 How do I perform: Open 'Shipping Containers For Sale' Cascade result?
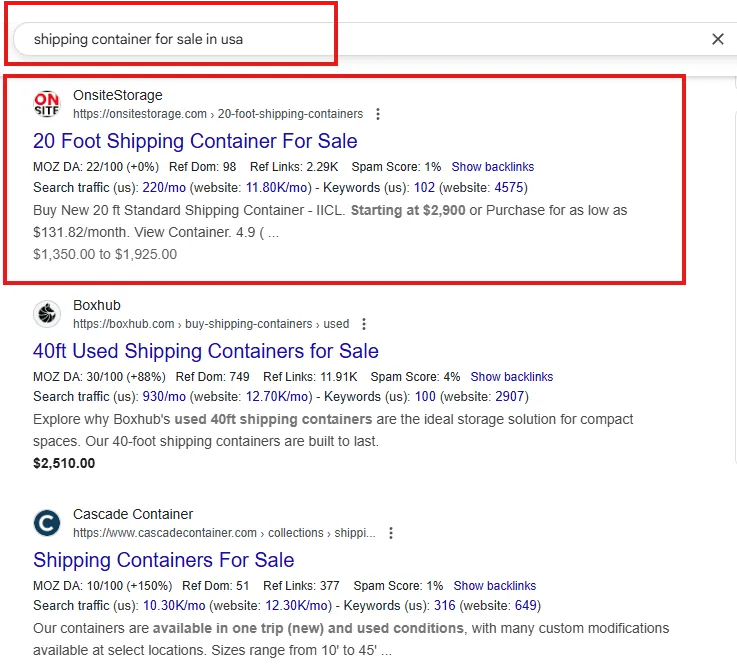click(164, 560)
